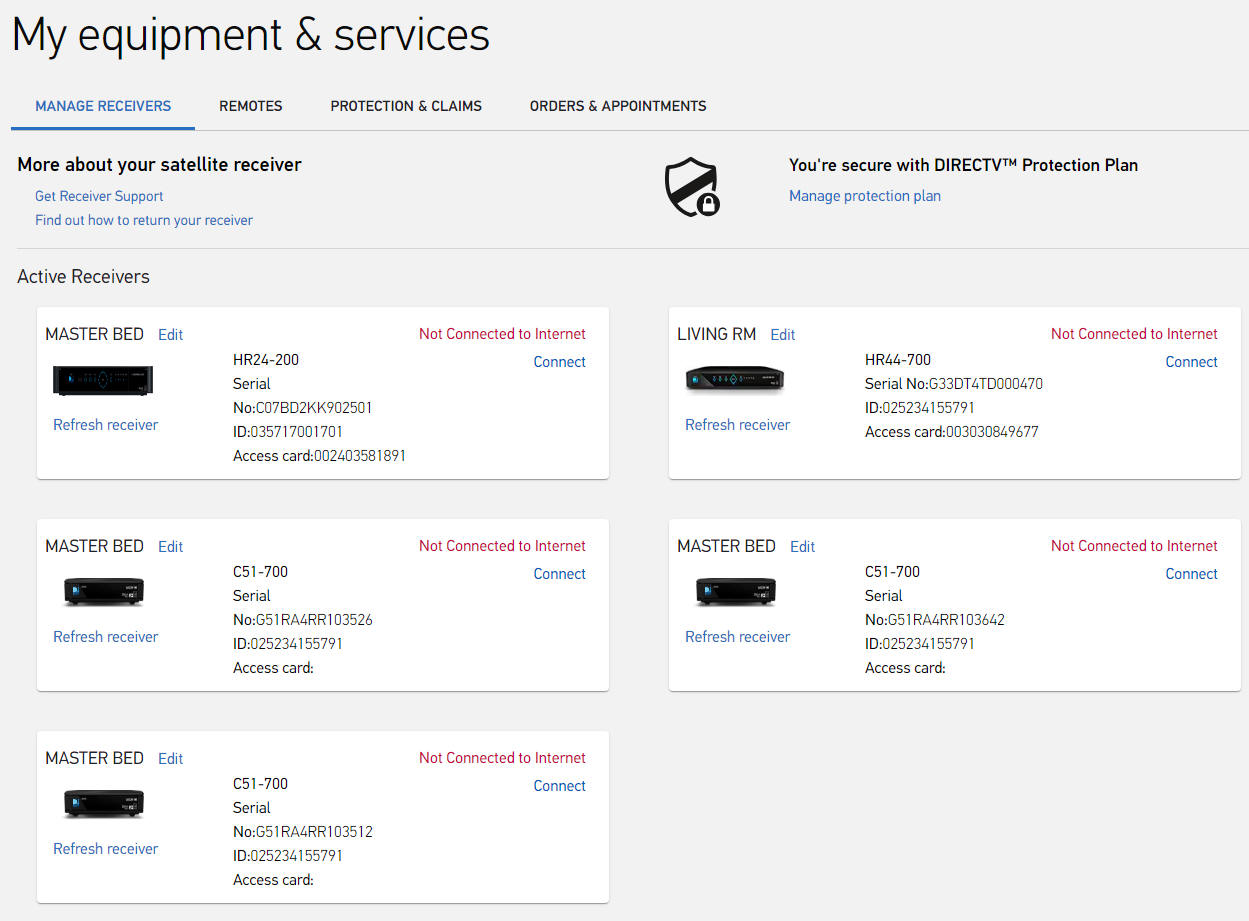Click the HR44-700 model label

898,360
